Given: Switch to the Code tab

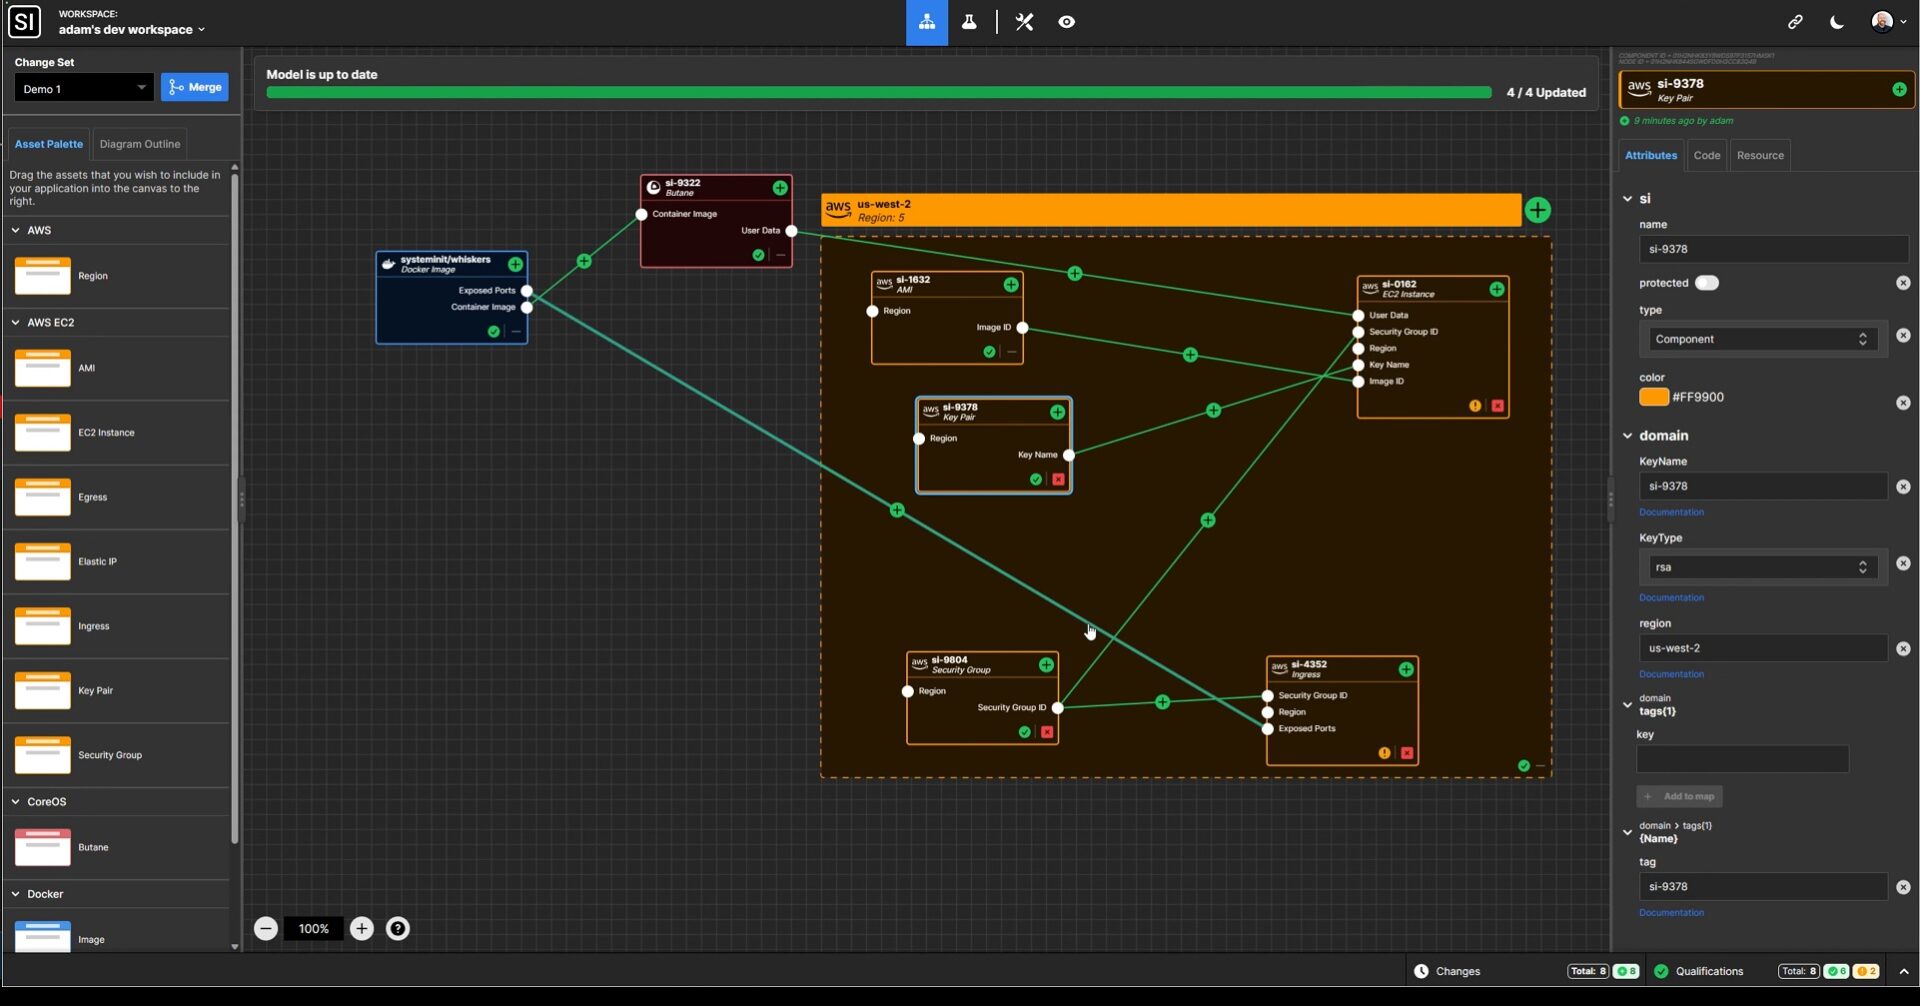Looking at the screenshot, I should (1706, 155).
